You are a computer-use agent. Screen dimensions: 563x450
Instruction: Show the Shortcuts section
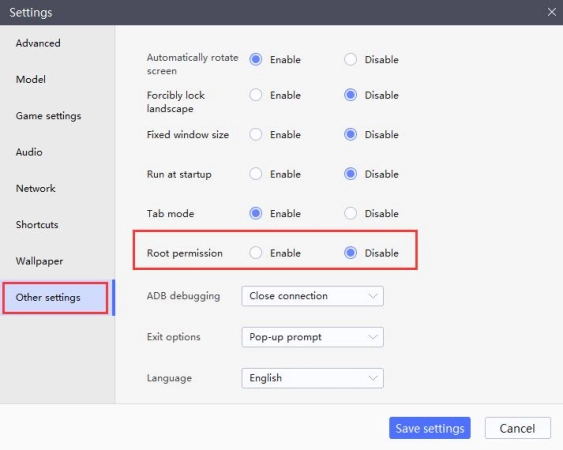pos(37,224)
